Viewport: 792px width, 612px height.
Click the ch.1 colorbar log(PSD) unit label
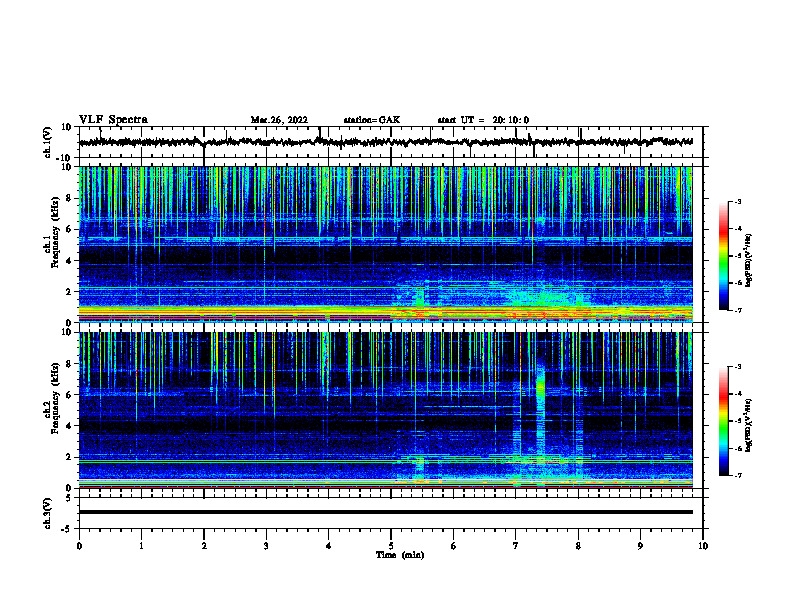tap(749, 261)
